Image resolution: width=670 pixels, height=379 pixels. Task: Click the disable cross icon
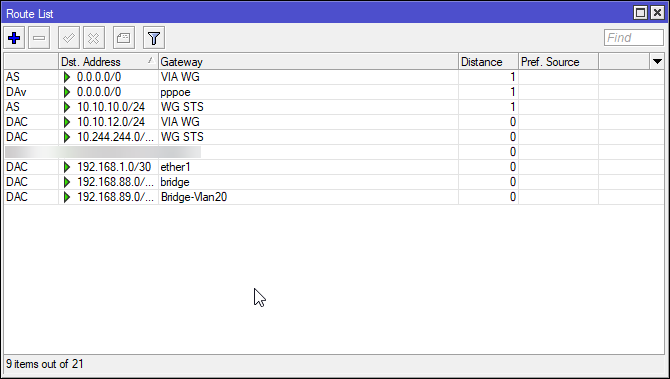click(94, 38)
